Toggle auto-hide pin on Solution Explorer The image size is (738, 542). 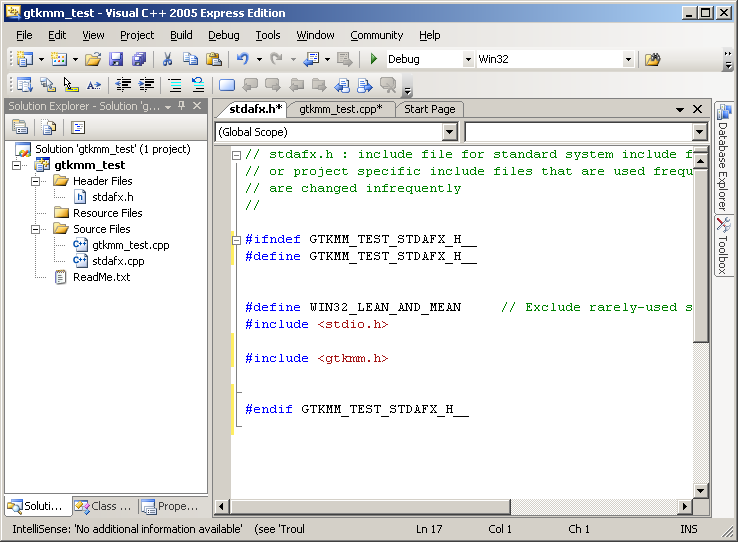point(181,106)
